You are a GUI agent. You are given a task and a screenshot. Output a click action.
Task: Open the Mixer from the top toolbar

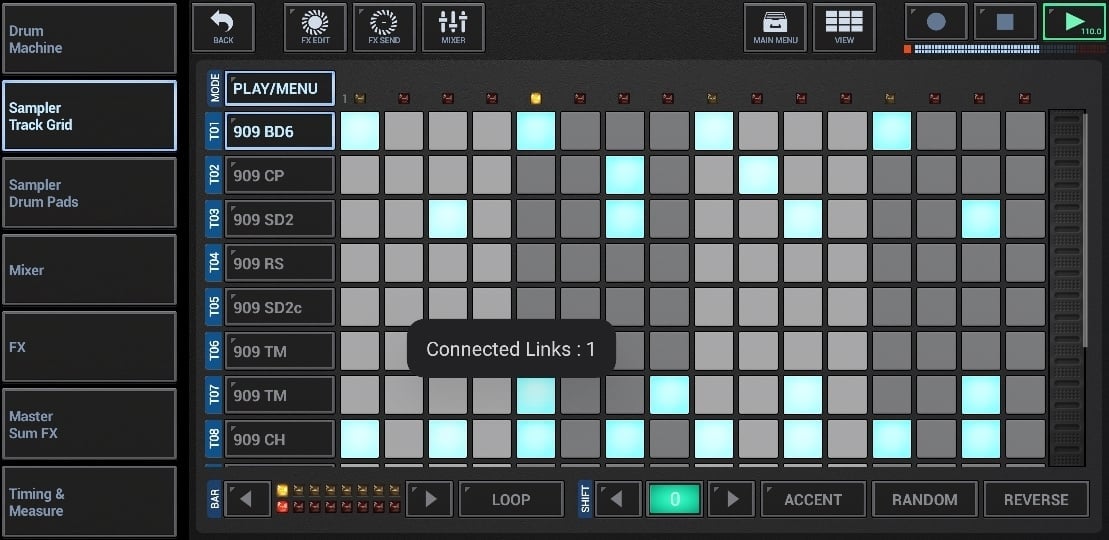point(453,28)
